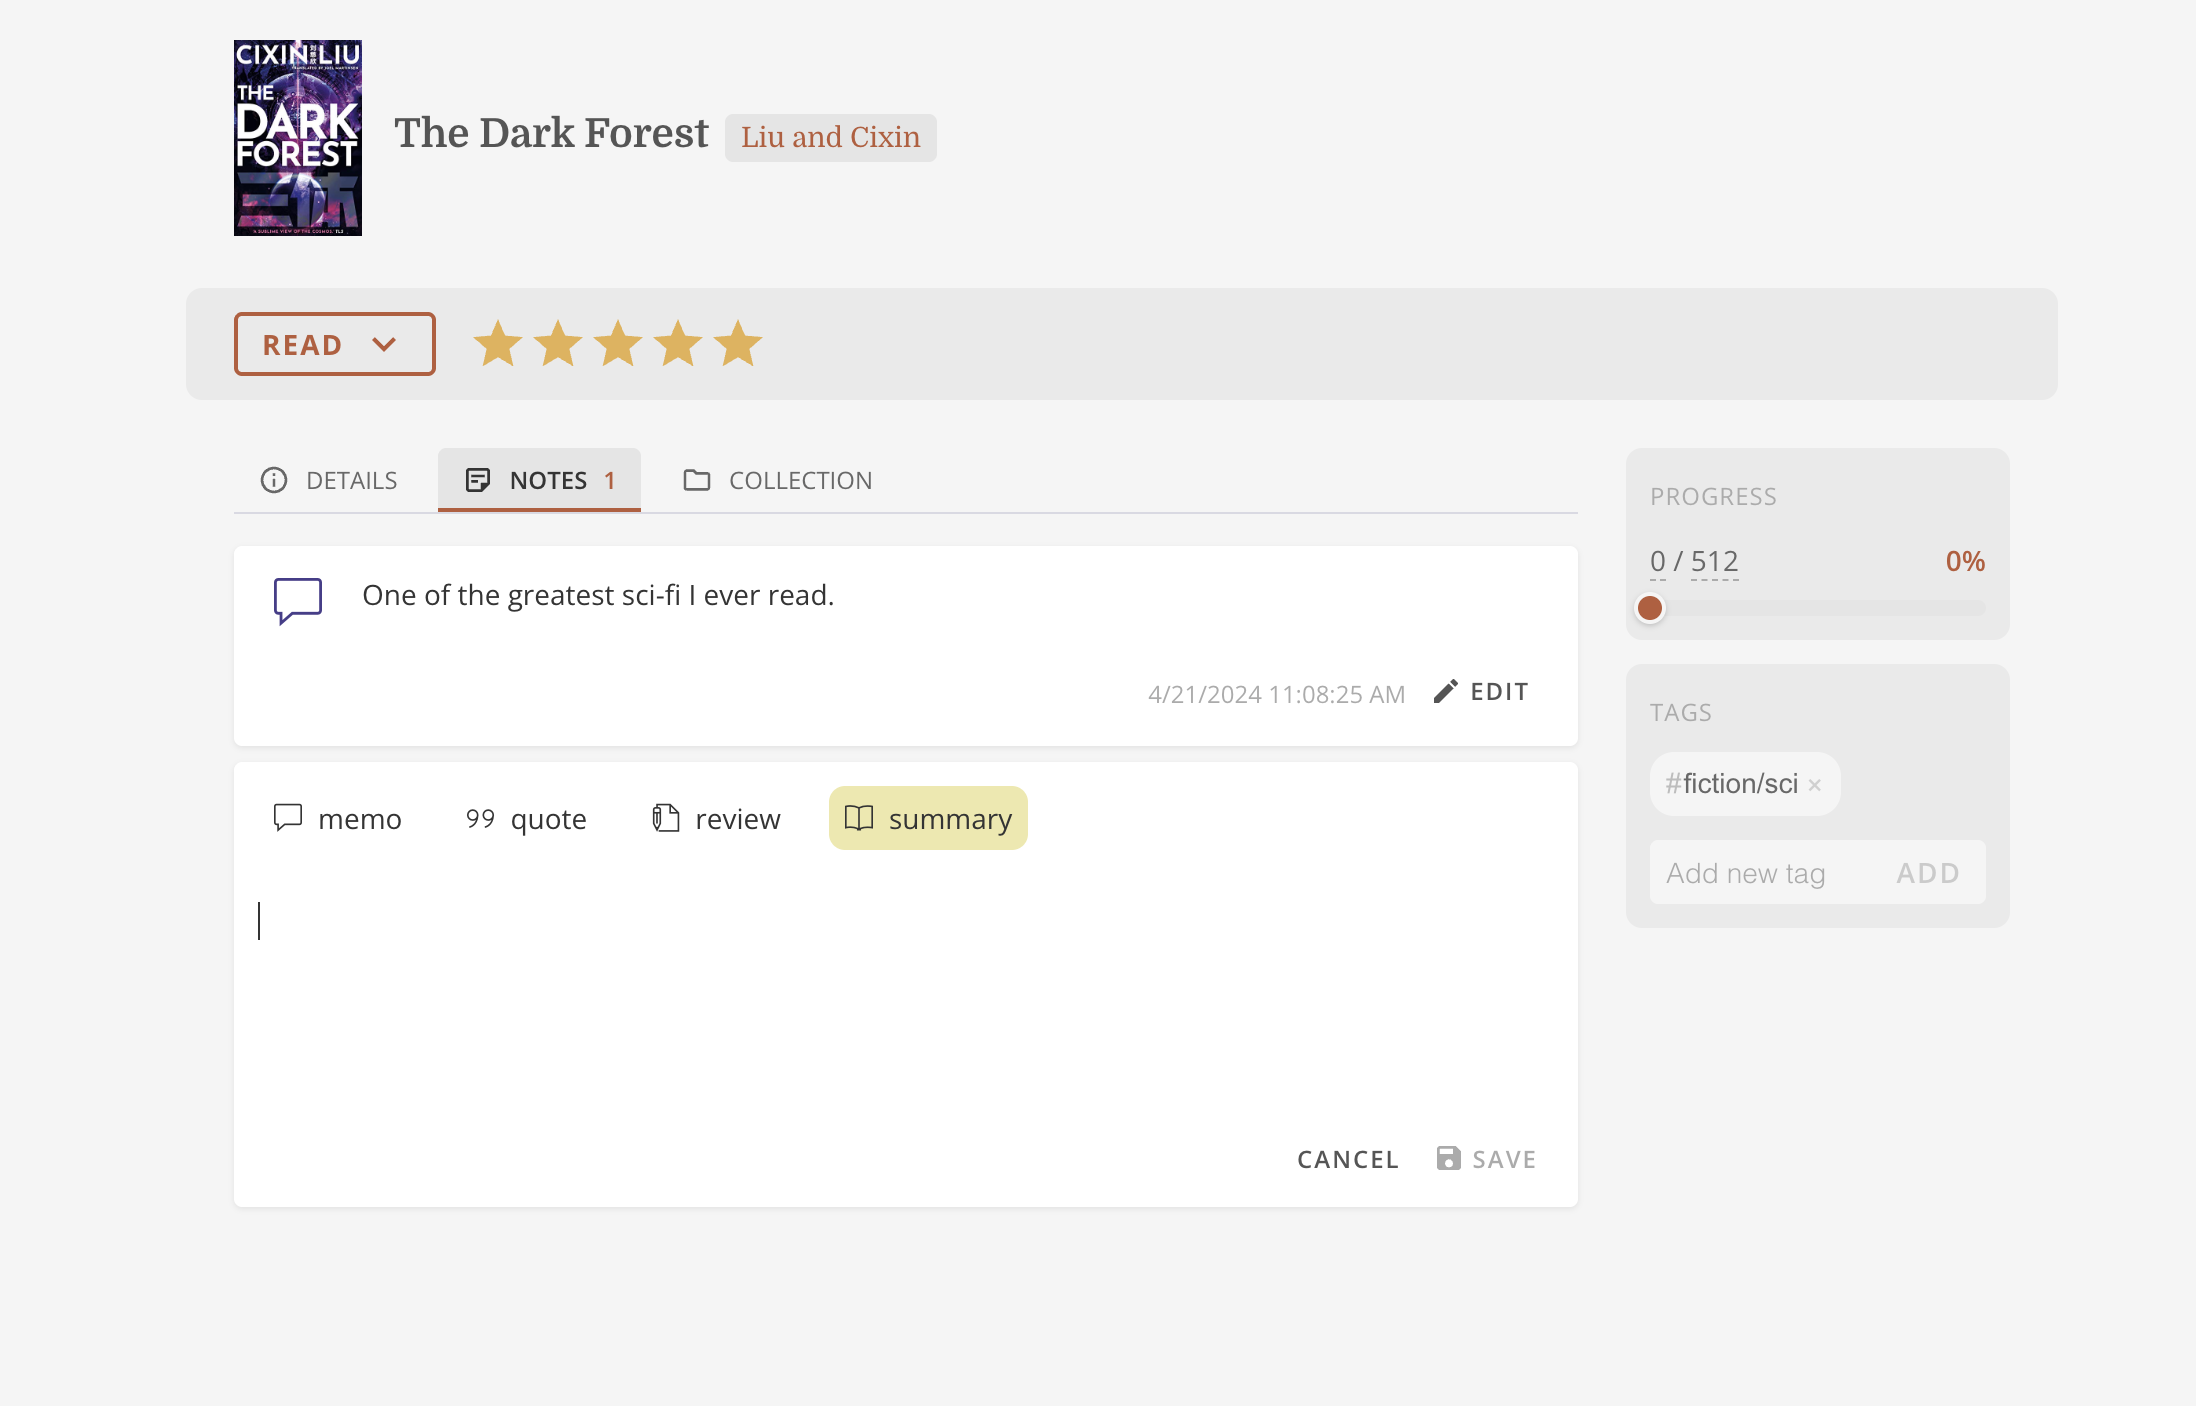Click the pencil edit icon on the note
Viewport: 2196px width, 1406px height.
click(1445, 692)
